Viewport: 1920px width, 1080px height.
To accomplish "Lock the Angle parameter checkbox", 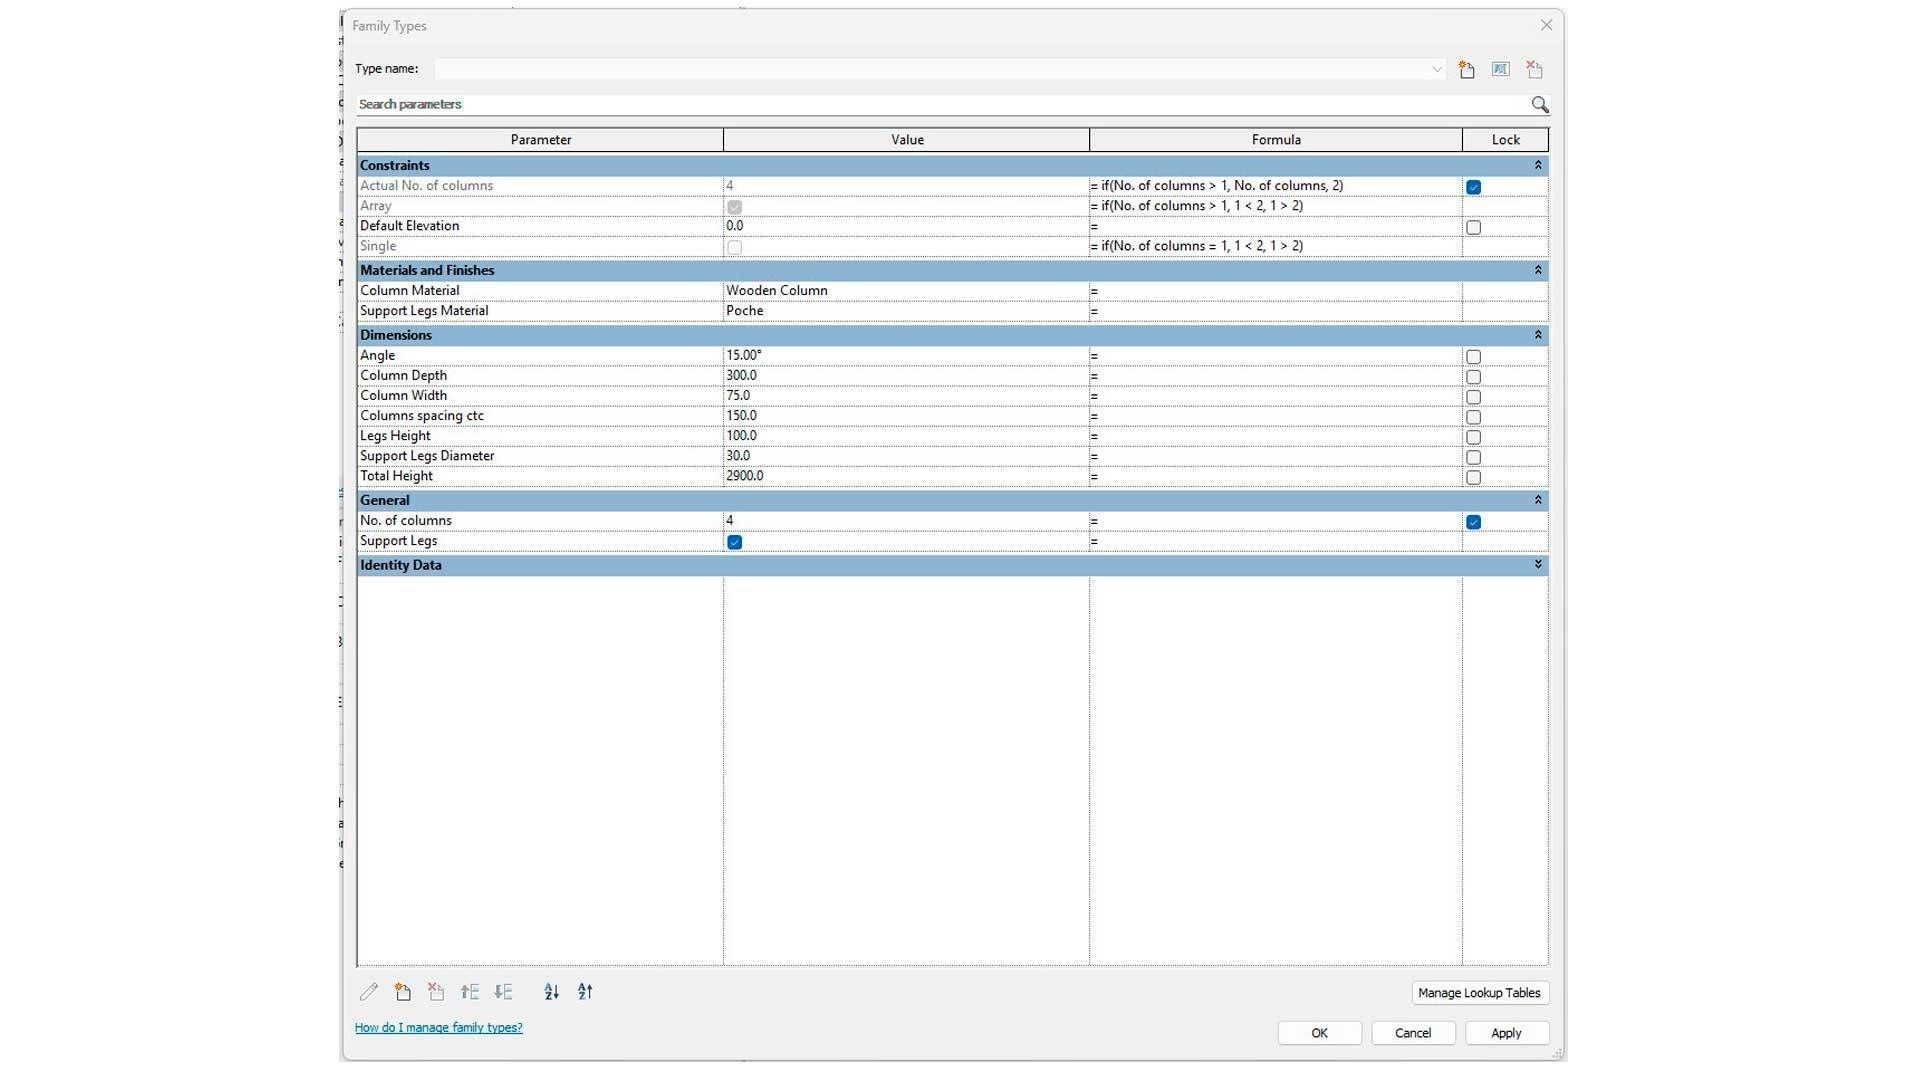I will pyautogui.click(x=1473, y=357).
